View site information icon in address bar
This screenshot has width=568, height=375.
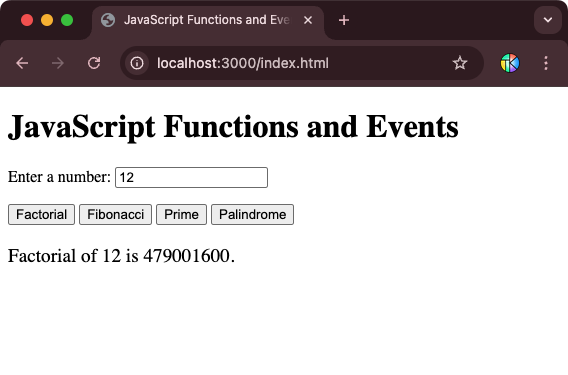137,63
